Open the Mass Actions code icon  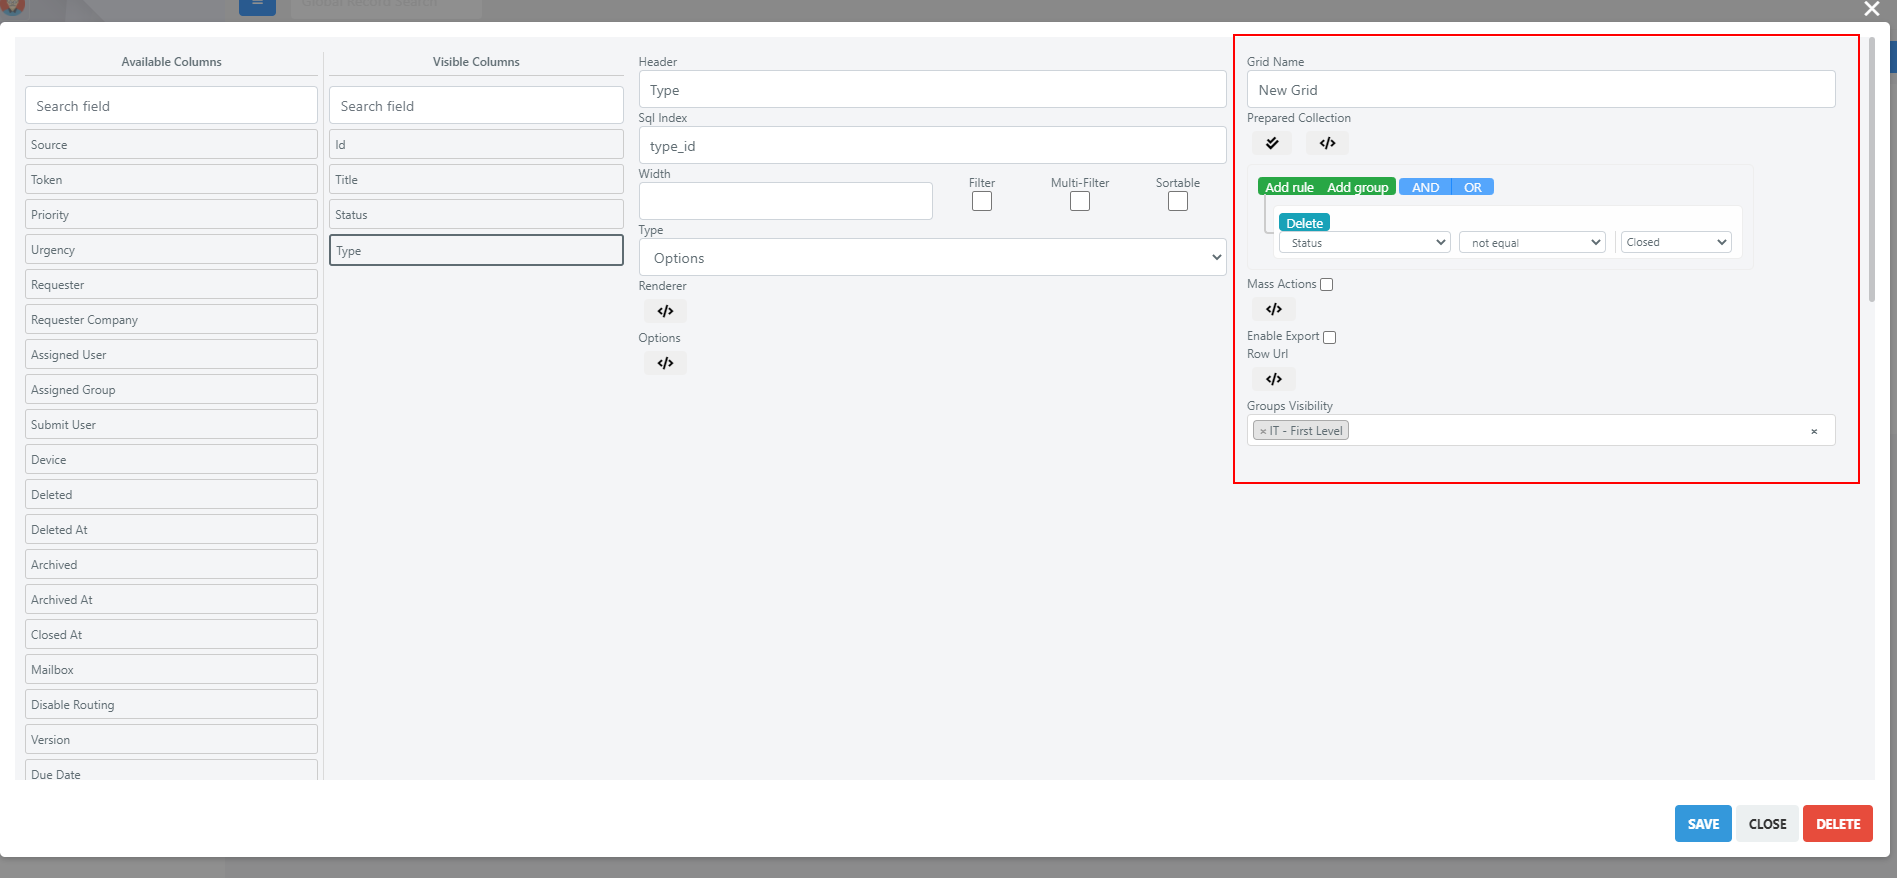pos(1274,309)
